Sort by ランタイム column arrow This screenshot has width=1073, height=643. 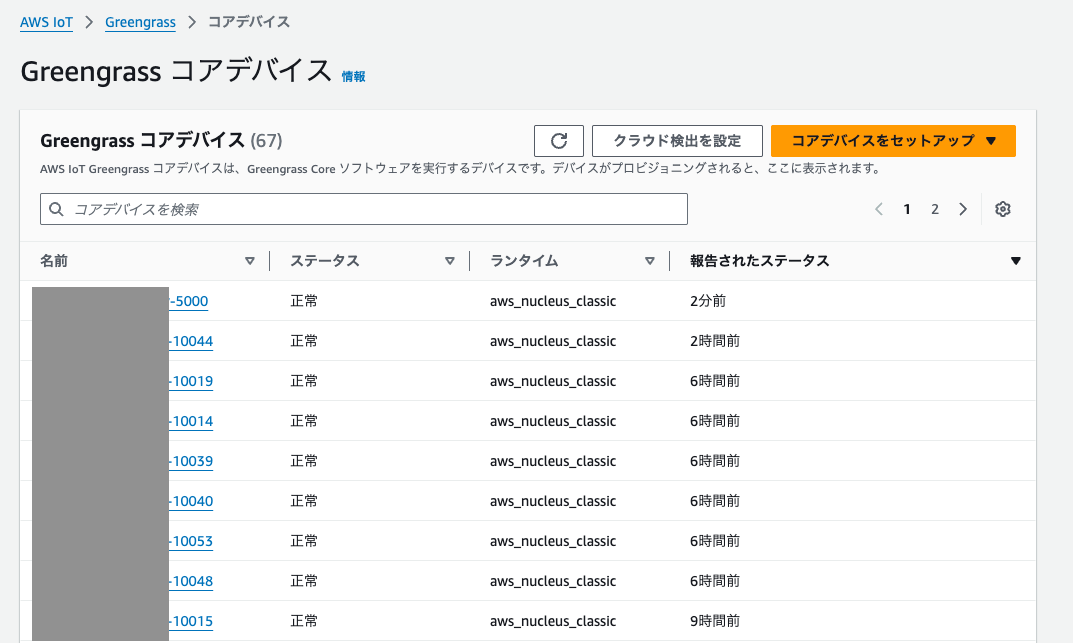[x=649, y=261]
